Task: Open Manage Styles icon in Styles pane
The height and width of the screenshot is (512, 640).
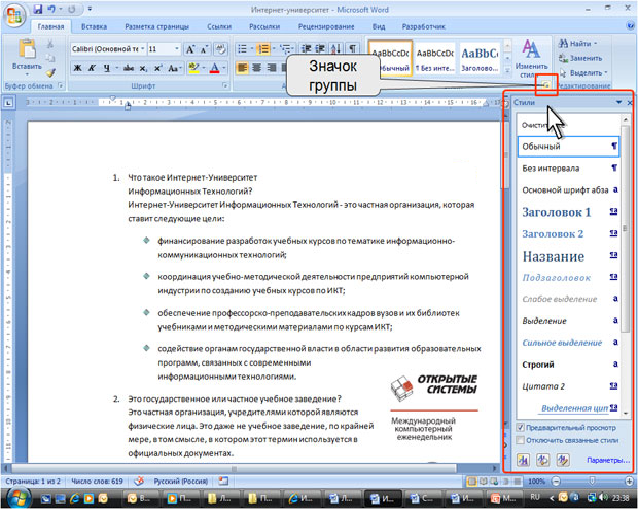Action: 563,460
